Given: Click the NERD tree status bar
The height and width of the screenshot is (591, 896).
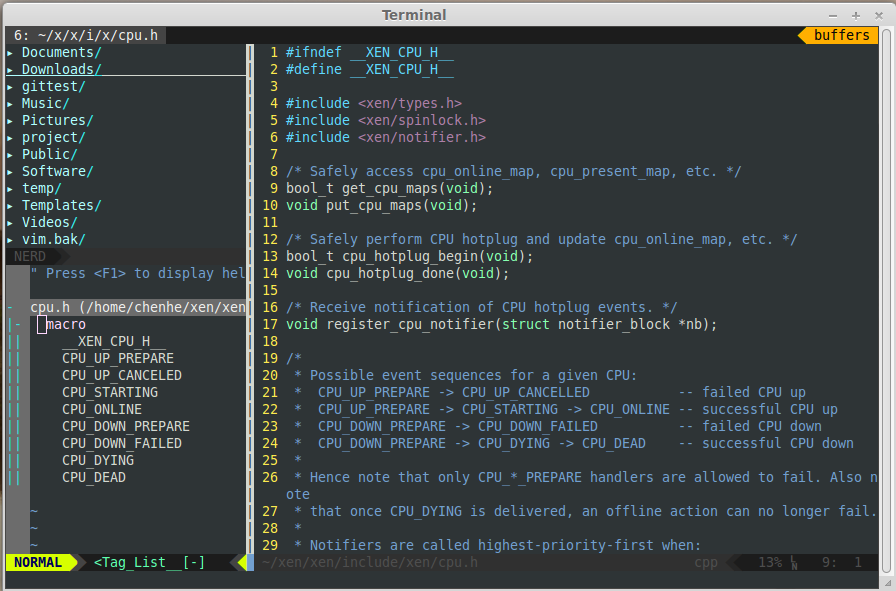Looking at the screenshot, I should pyautogui.click(x=30, y=256).
